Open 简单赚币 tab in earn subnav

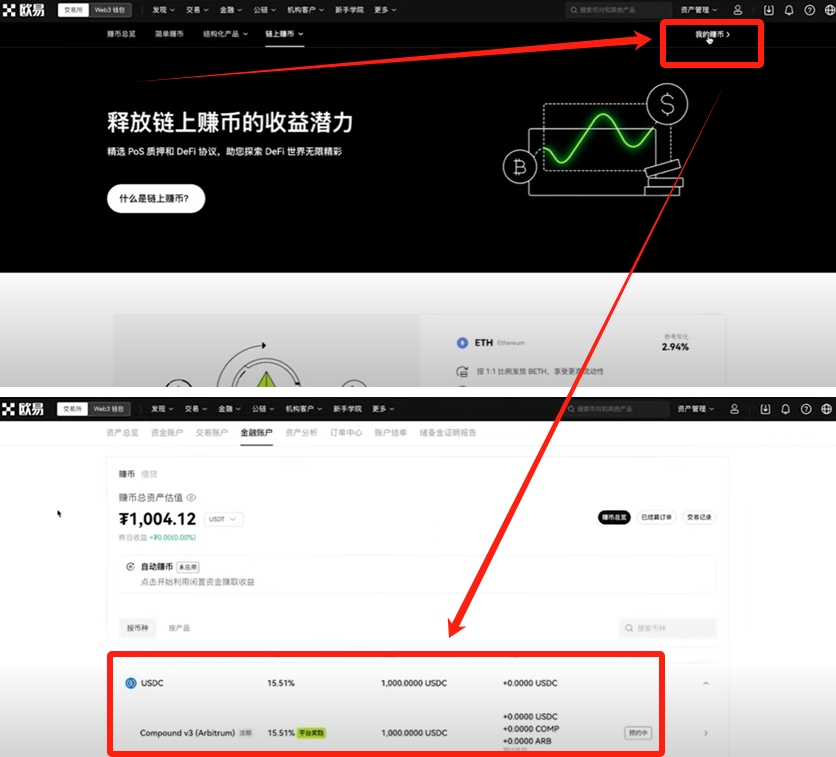tap(169, 34)
